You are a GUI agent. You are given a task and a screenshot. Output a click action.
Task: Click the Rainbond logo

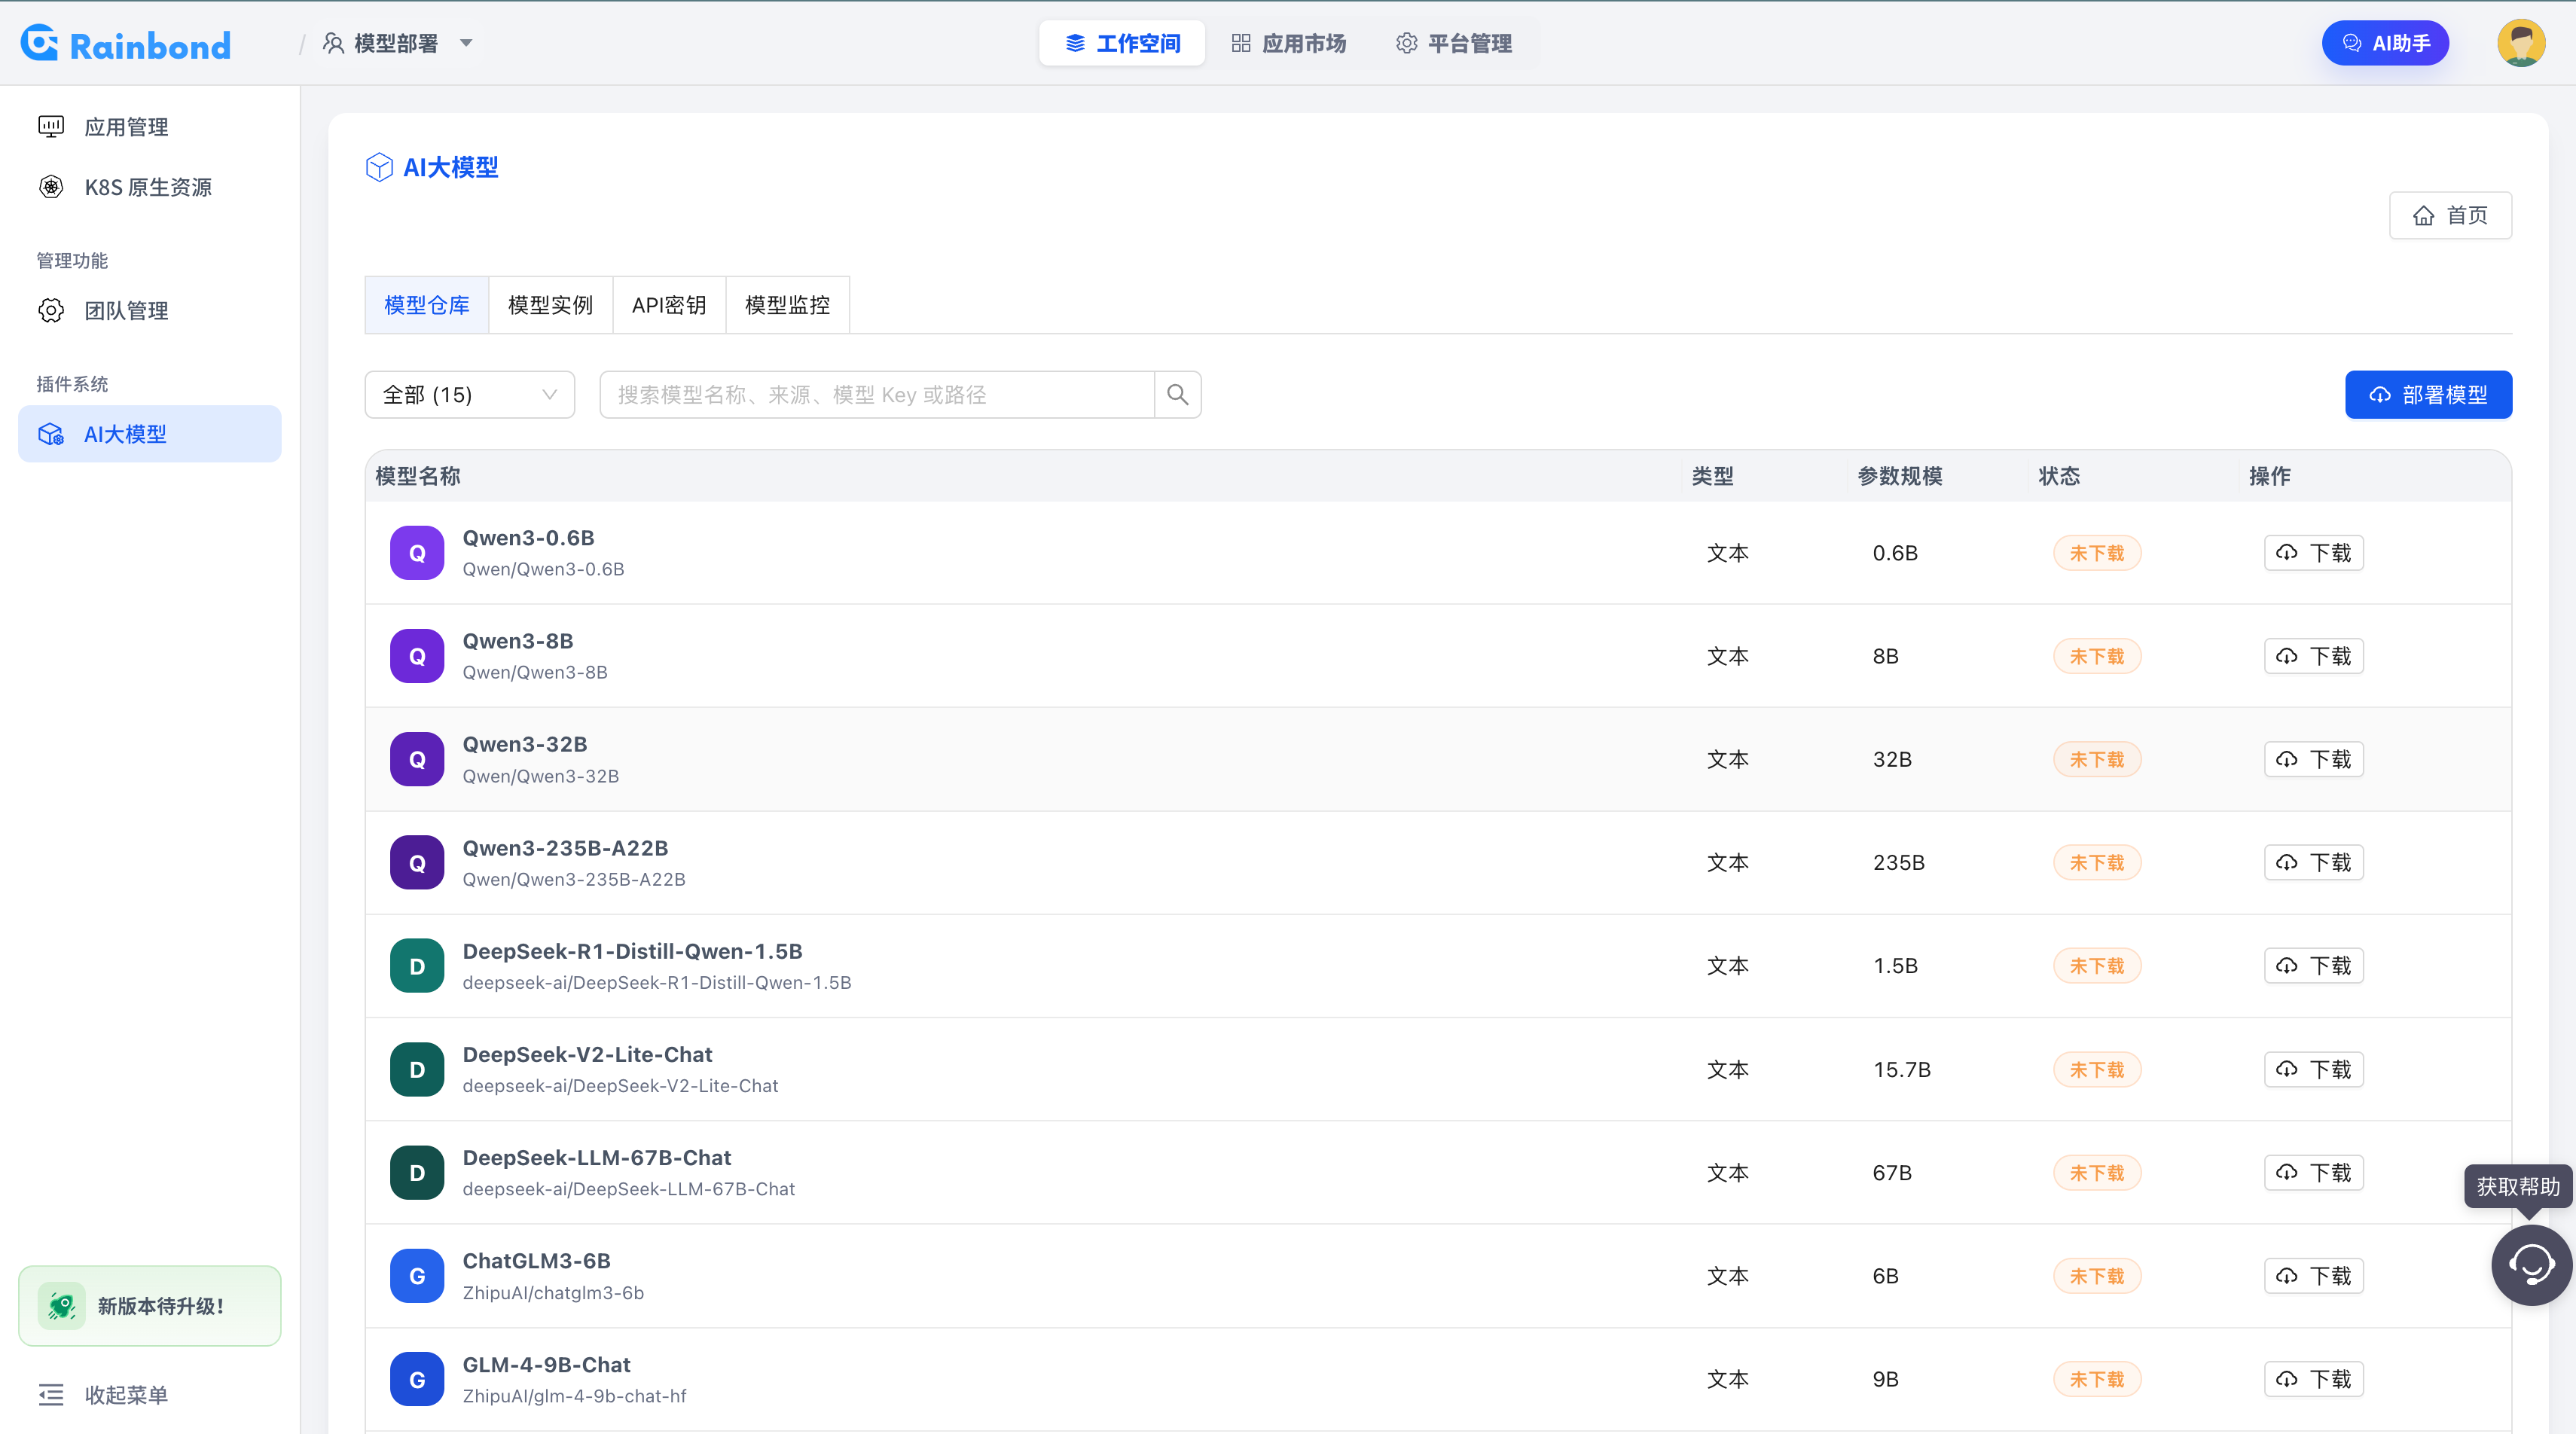pos(126,44)
